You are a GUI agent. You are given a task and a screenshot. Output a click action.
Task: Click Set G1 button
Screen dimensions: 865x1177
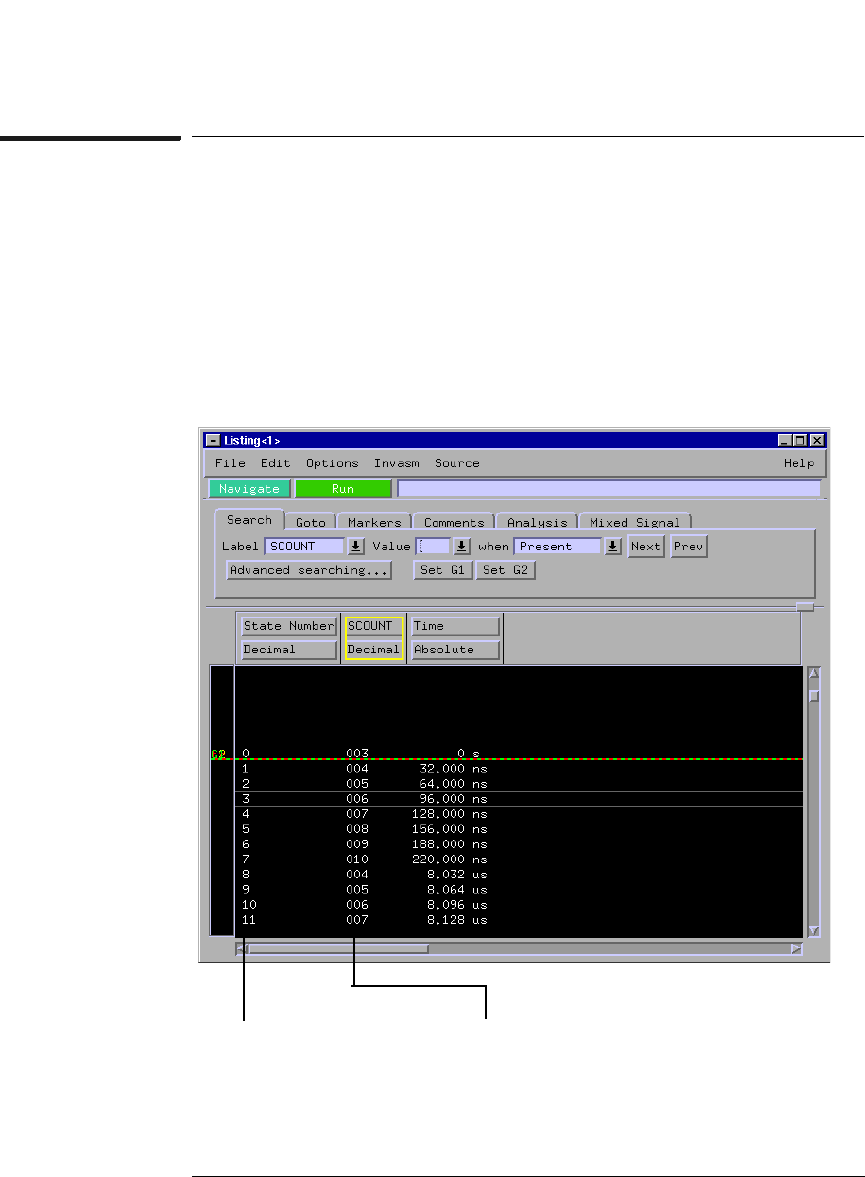click(442, 570)
